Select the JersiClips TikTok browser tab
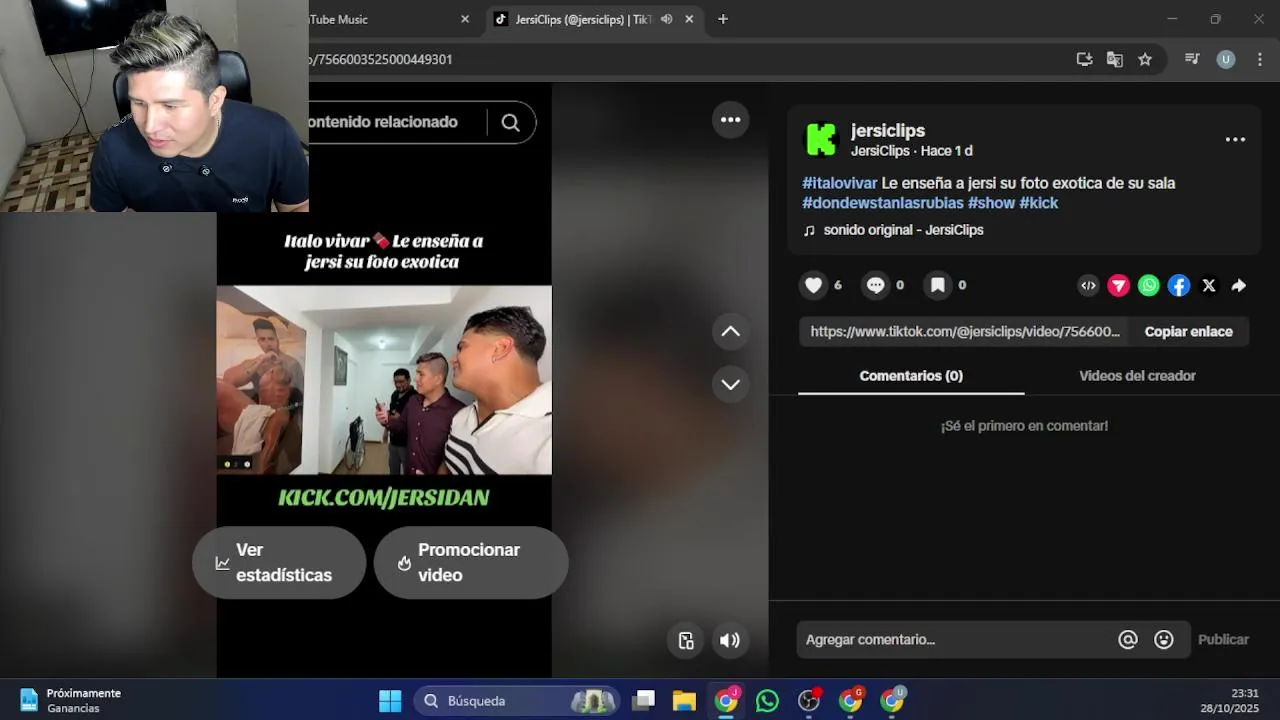The height and width of the screenshot is (720, 1280). tap(594, 19)
